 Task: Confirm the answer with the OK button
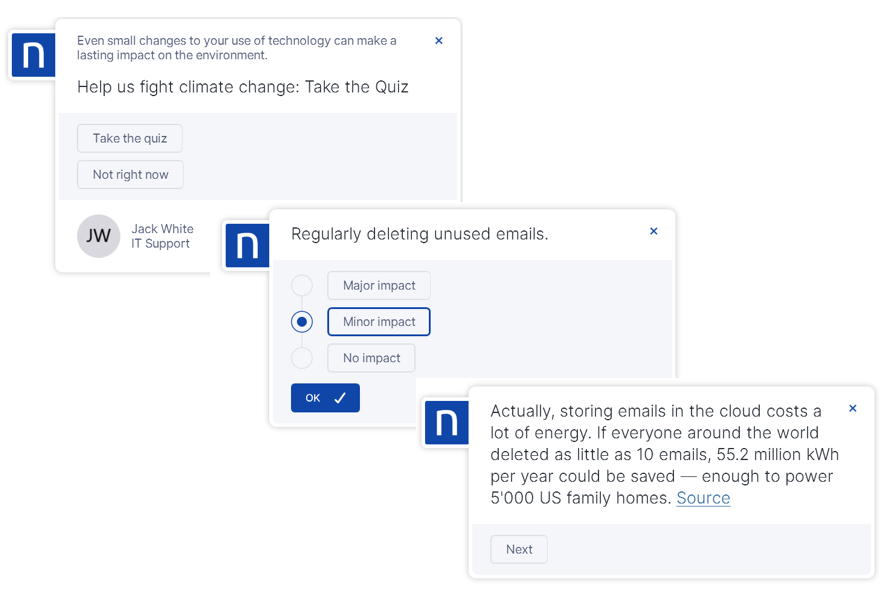(x=325, y=398)
